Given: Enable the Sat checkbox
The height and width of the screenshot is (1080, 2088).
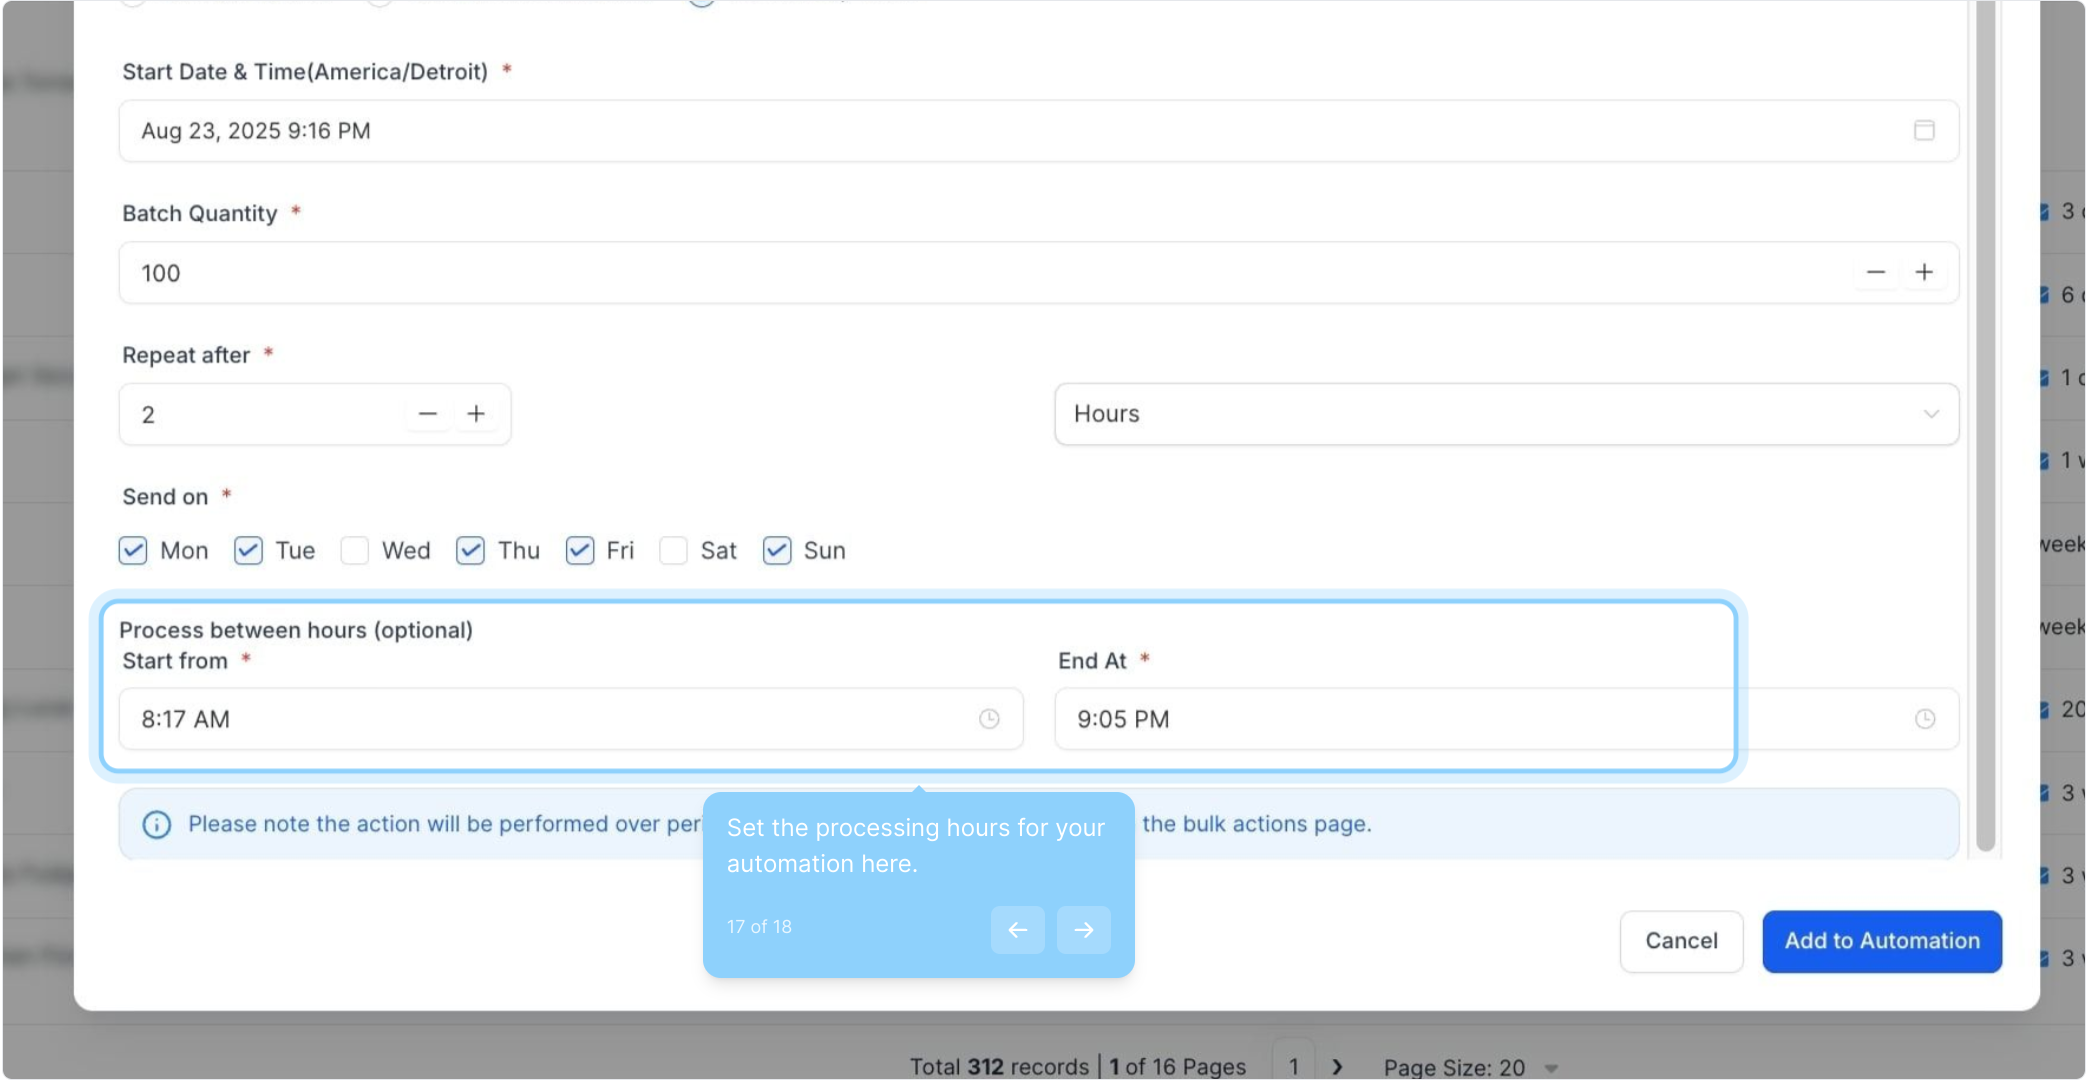Looking at the screenshot, I should coord(673,551).
